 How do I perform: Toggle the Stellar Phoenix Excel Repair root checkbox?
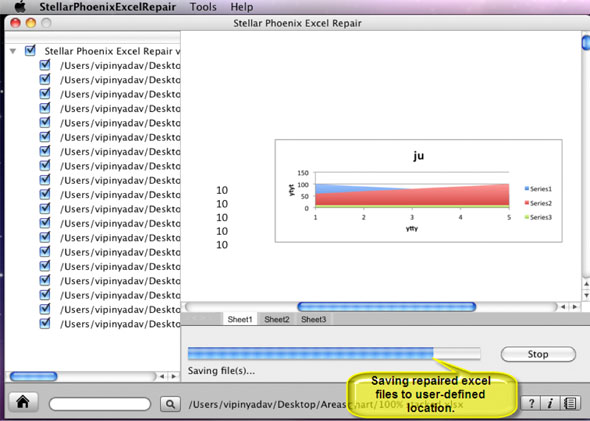[x=30, y=50]
